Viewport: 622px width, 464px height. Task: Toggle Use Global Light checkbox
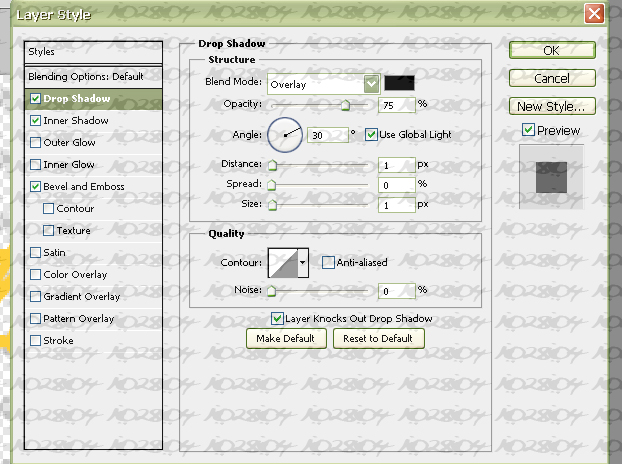pos(371,134)
